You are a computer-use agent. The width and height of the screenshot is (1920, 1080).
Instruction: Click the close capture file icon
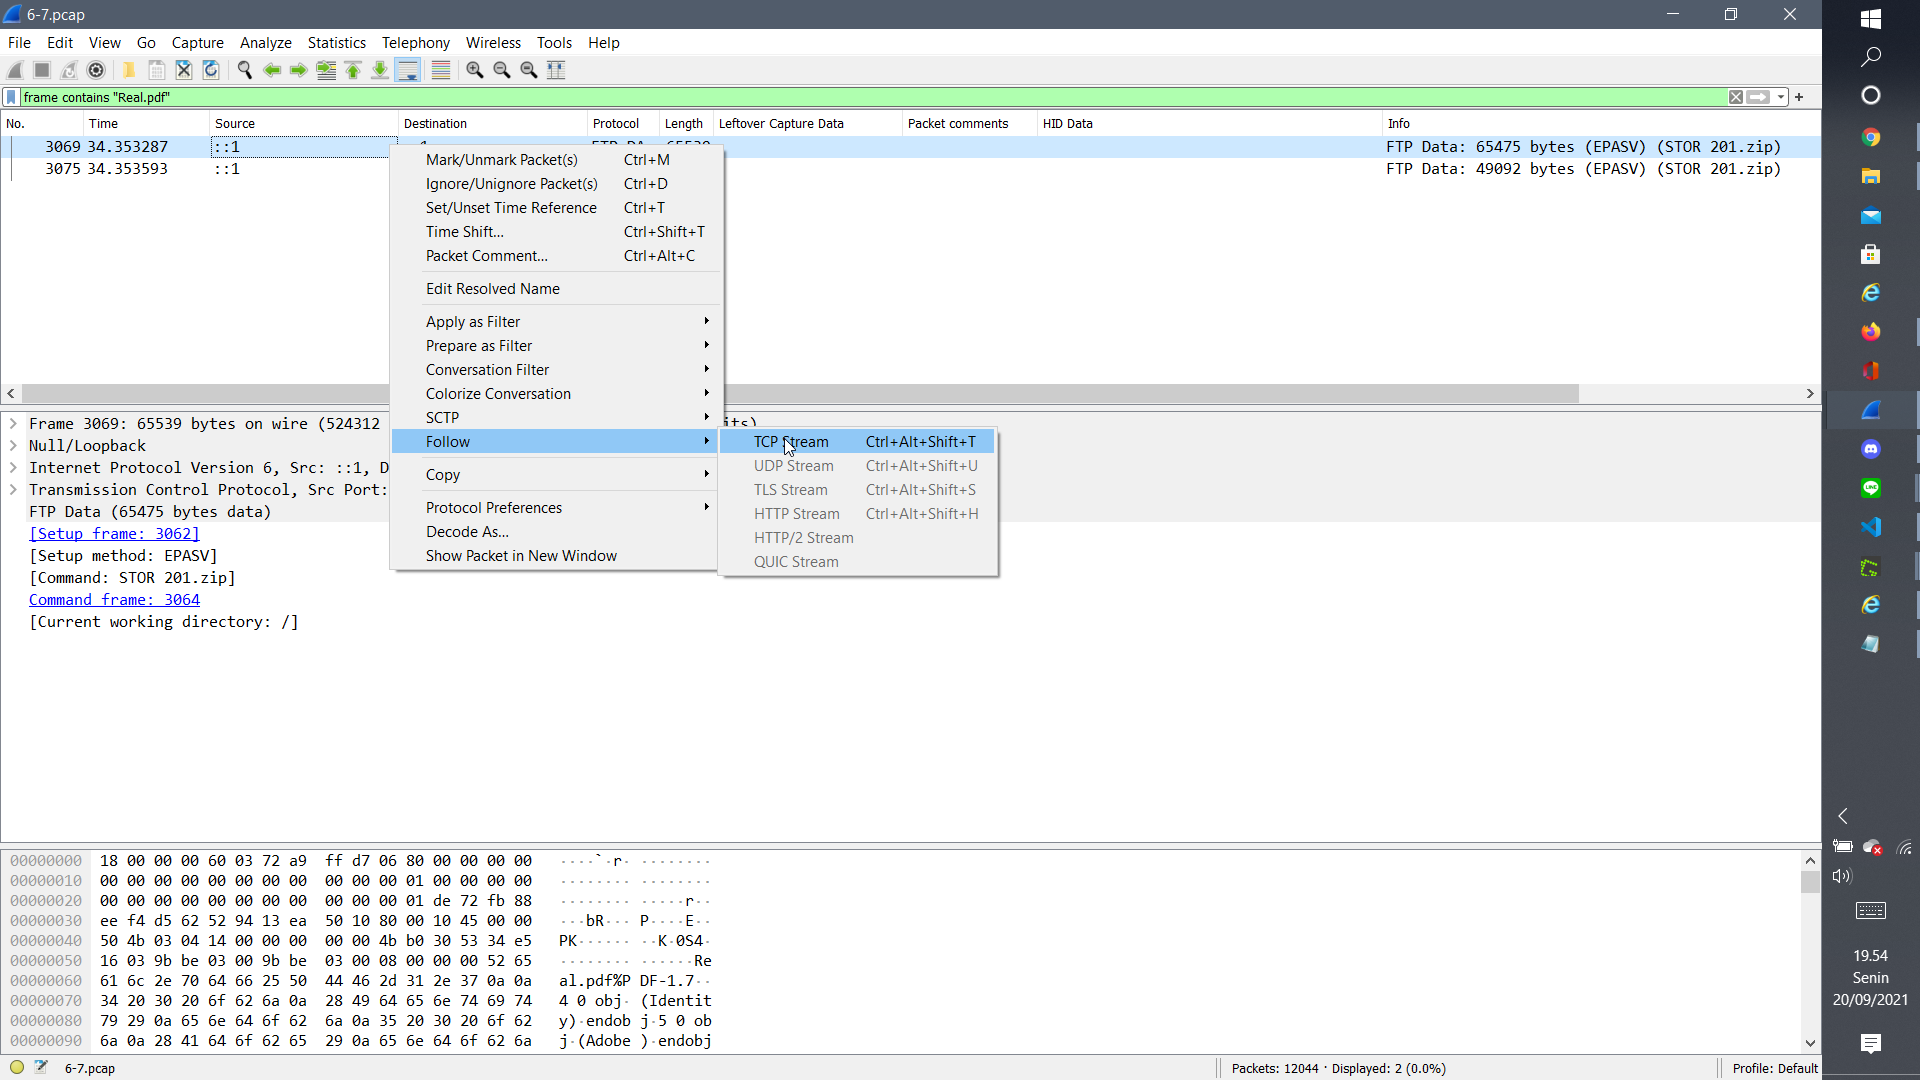pos(183,70)
